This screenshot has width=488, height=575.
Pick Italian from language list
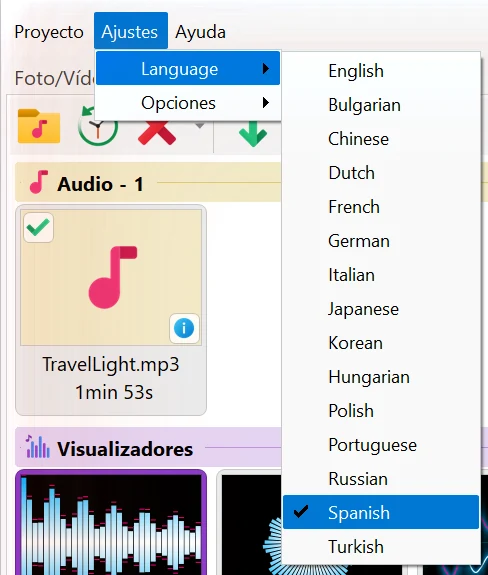[381, 275]
